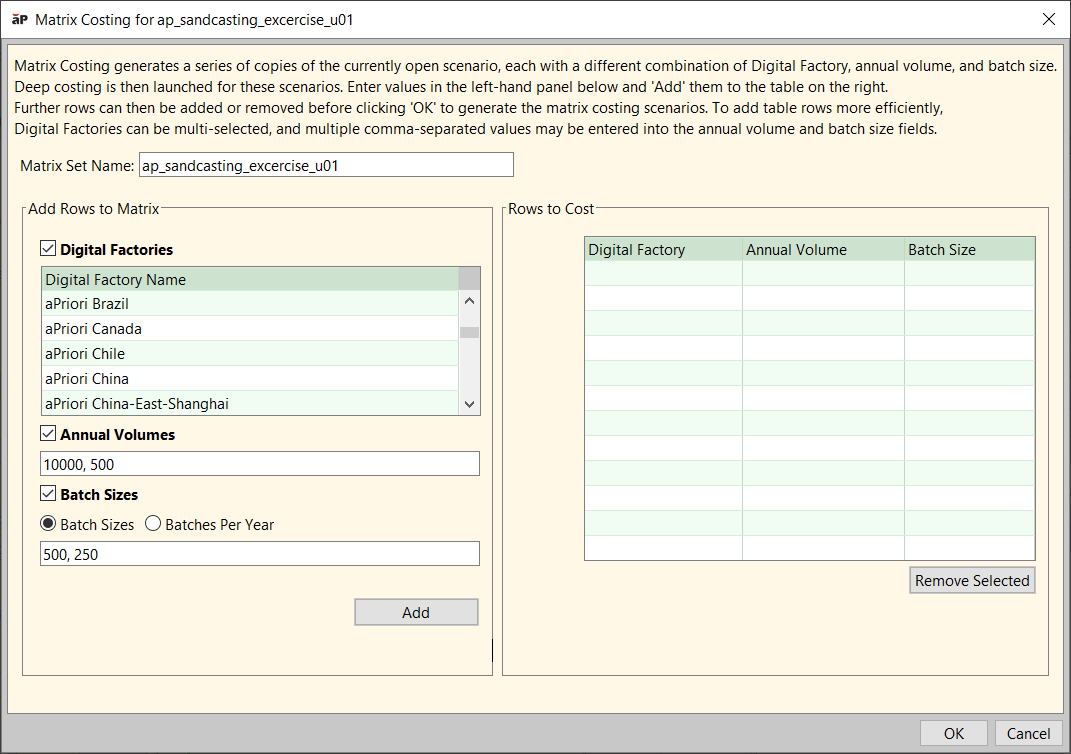
Task: Uncheck the Digital Factories checkbox
Action: tap(48, 249)
